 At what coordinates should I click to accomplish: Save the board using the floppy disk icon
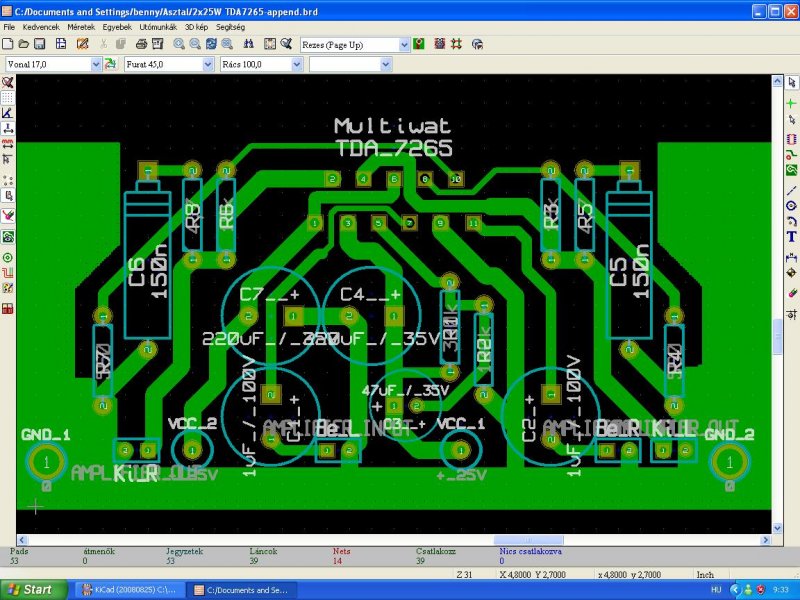point(39,44)
